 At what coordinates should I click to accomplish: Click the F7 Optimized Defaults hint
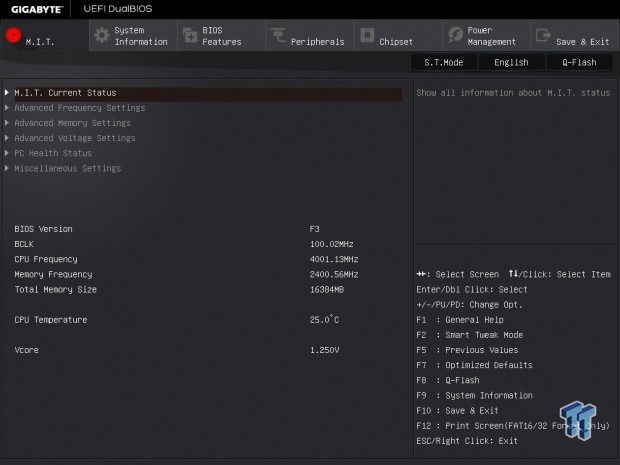point(474,365)
